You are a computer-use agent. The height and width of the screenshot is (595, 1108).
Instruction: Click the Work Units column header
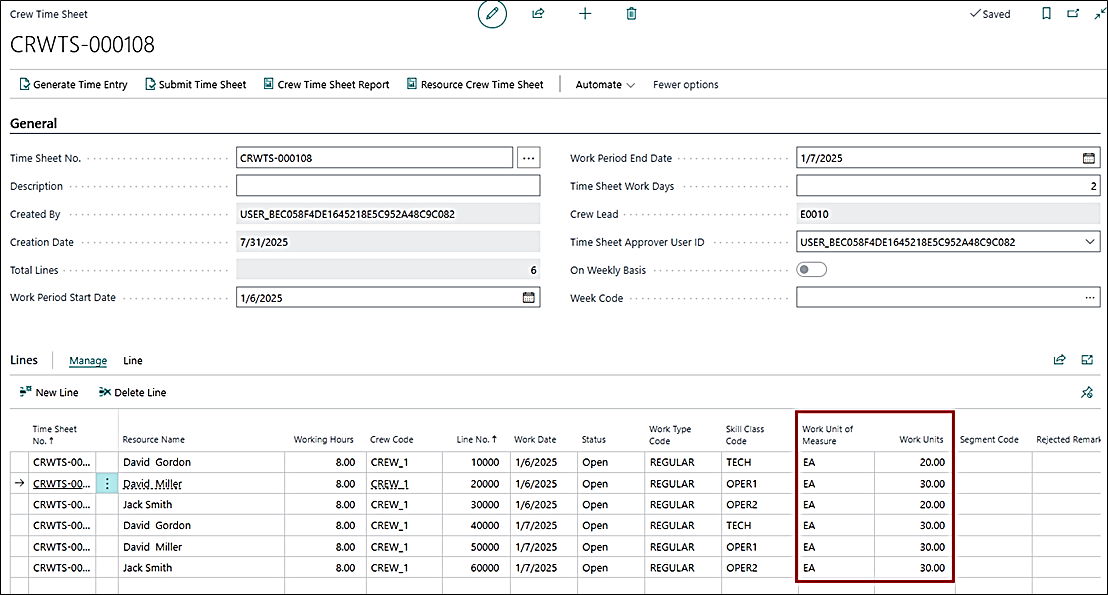pos(921,440)
